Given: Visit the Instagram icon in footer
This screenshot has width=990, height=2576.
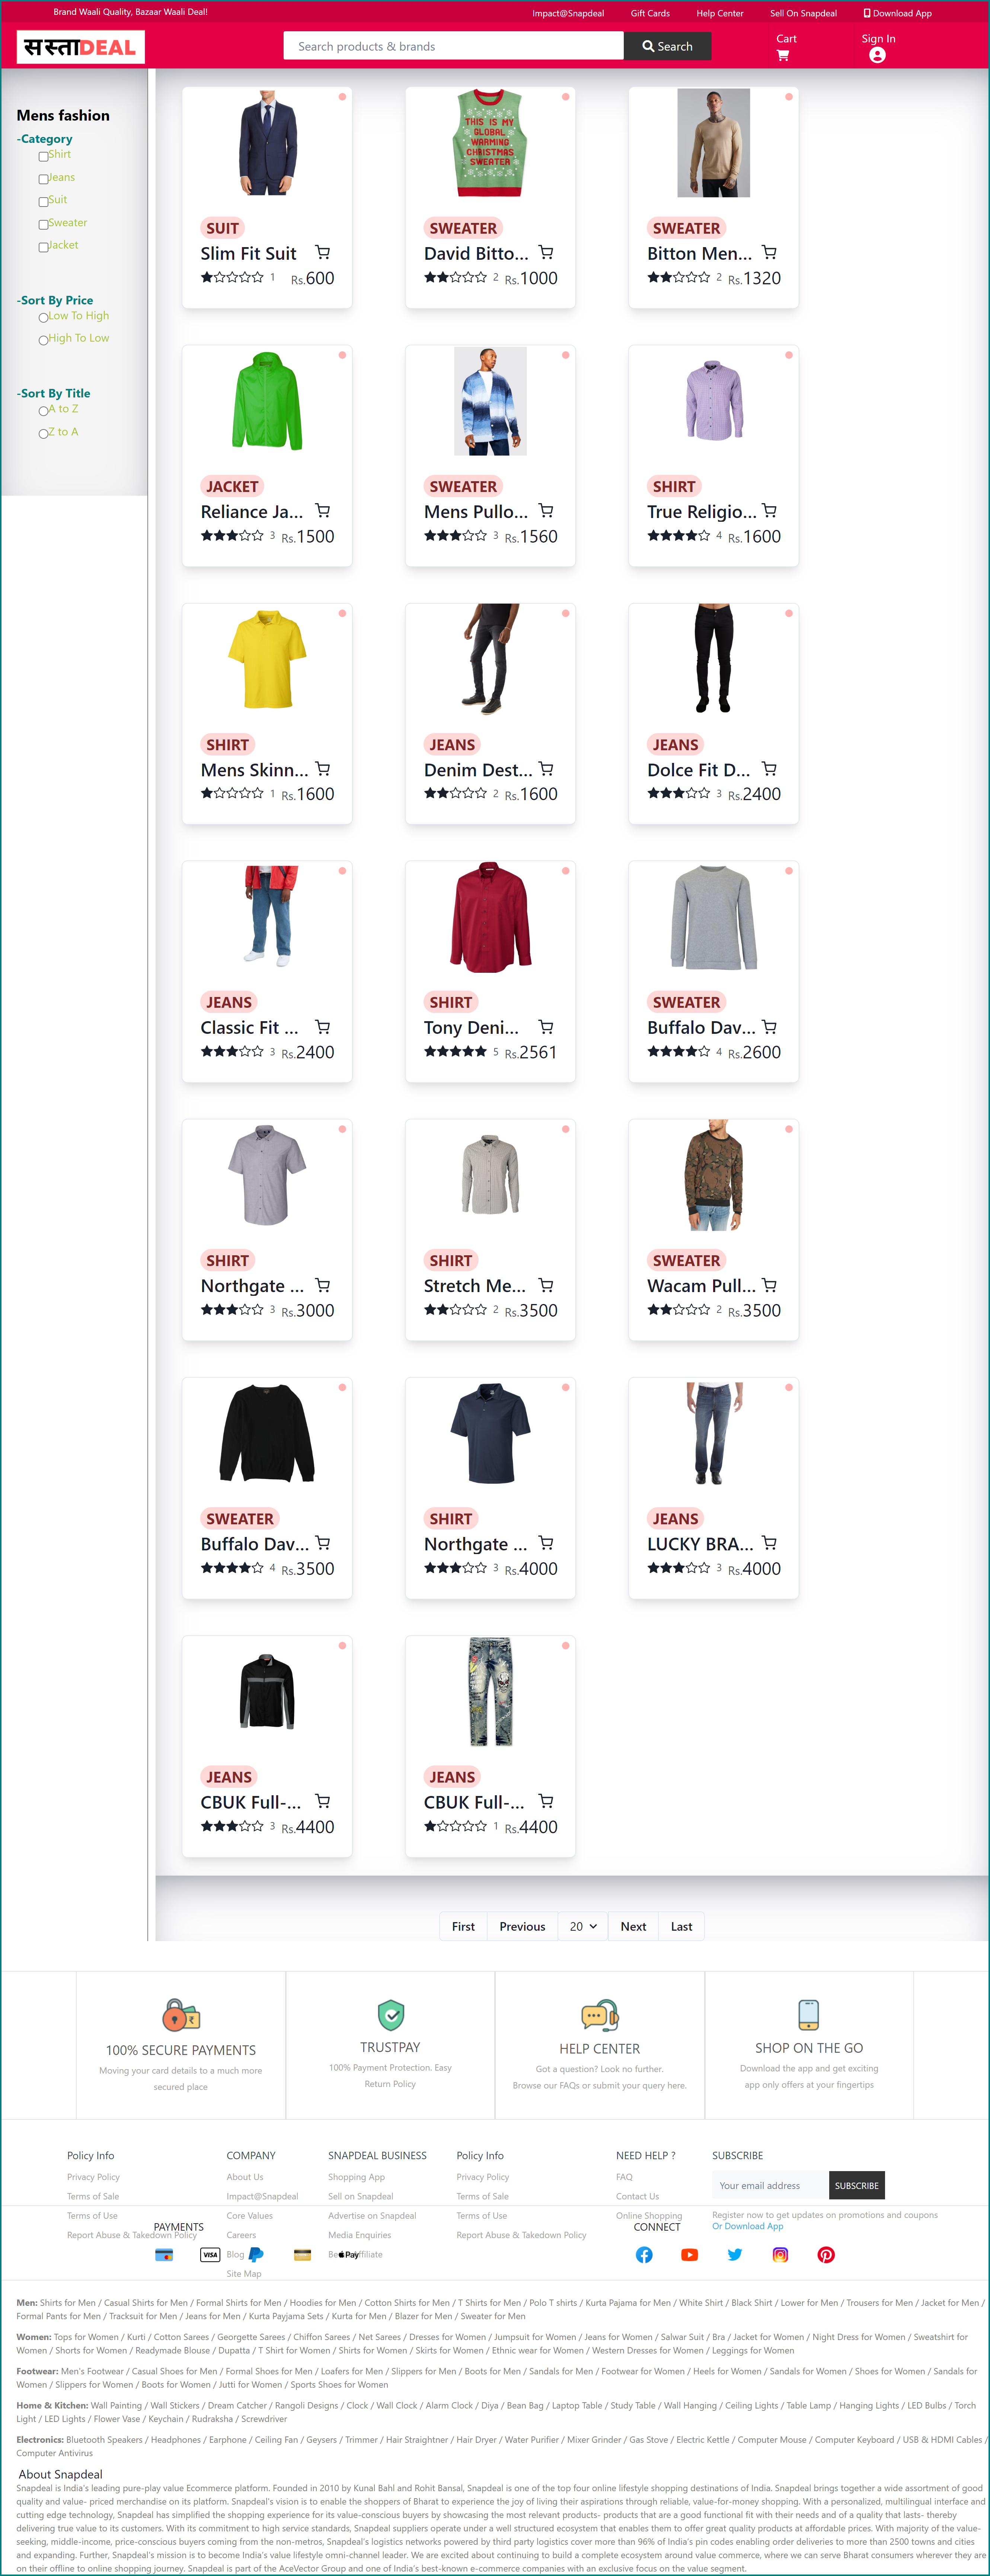Looking at the screenshot, I should (780, 2254).
